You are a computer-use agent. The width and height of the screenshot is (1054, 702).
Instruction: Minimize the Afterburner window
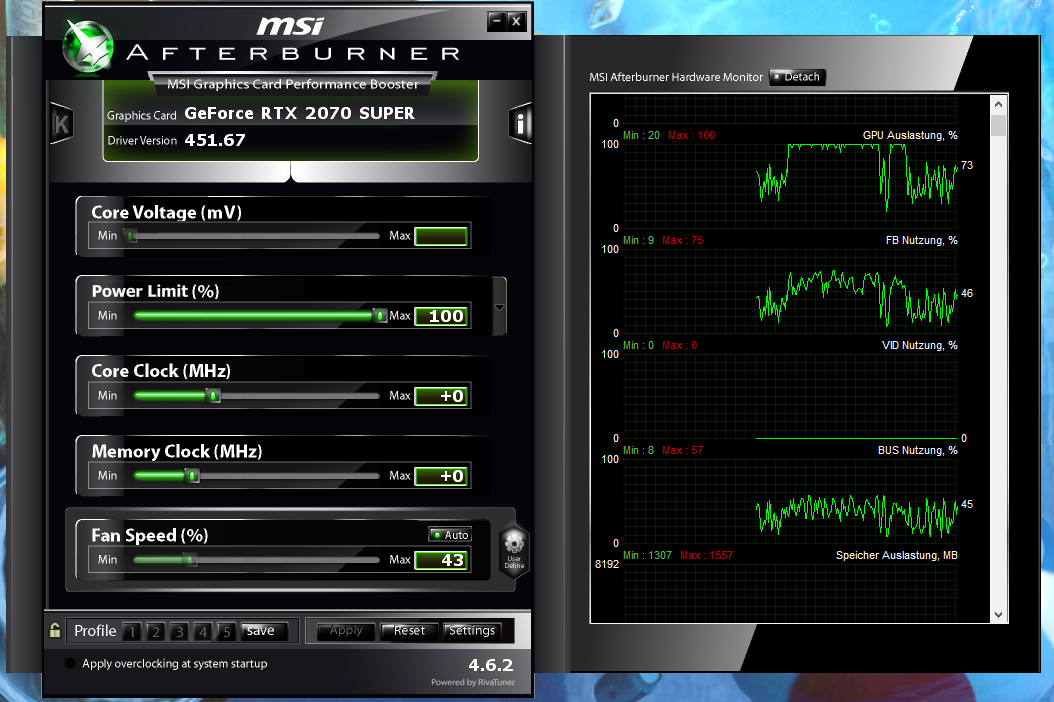pyautogui.click(x=496, y=21)
